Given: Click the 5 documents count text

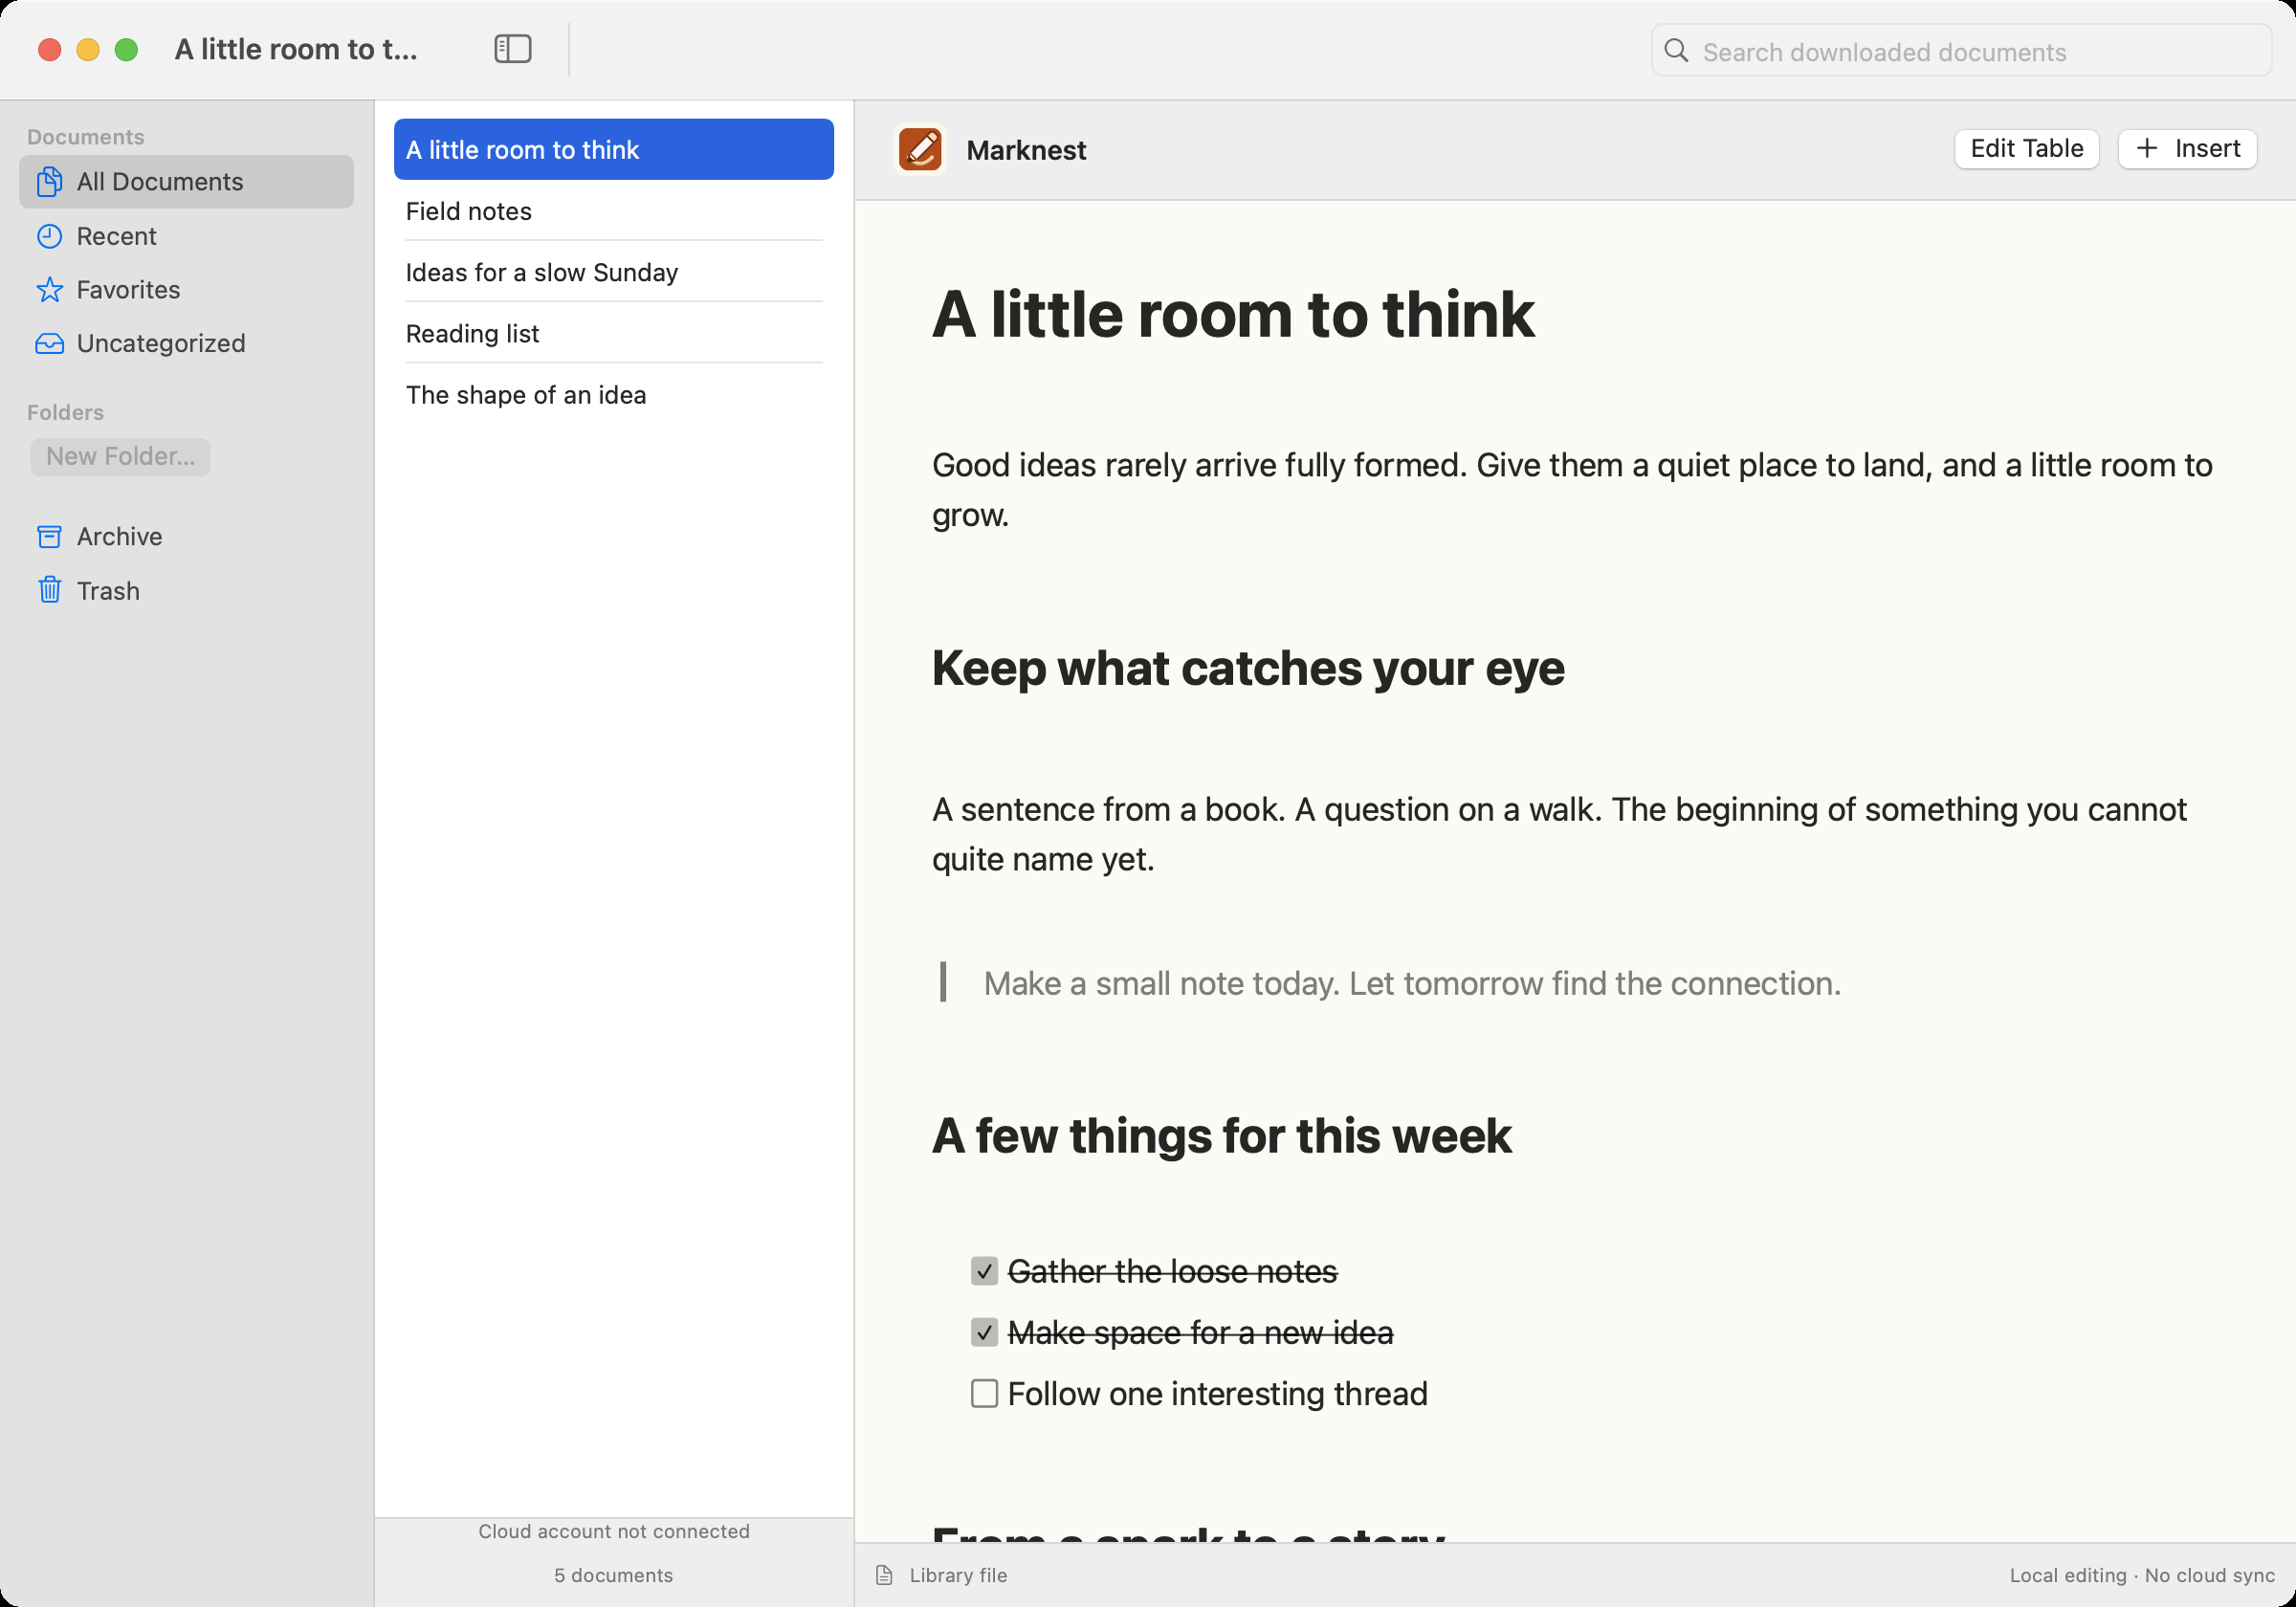Looking at the screenshot, I should pos(613,1575).
